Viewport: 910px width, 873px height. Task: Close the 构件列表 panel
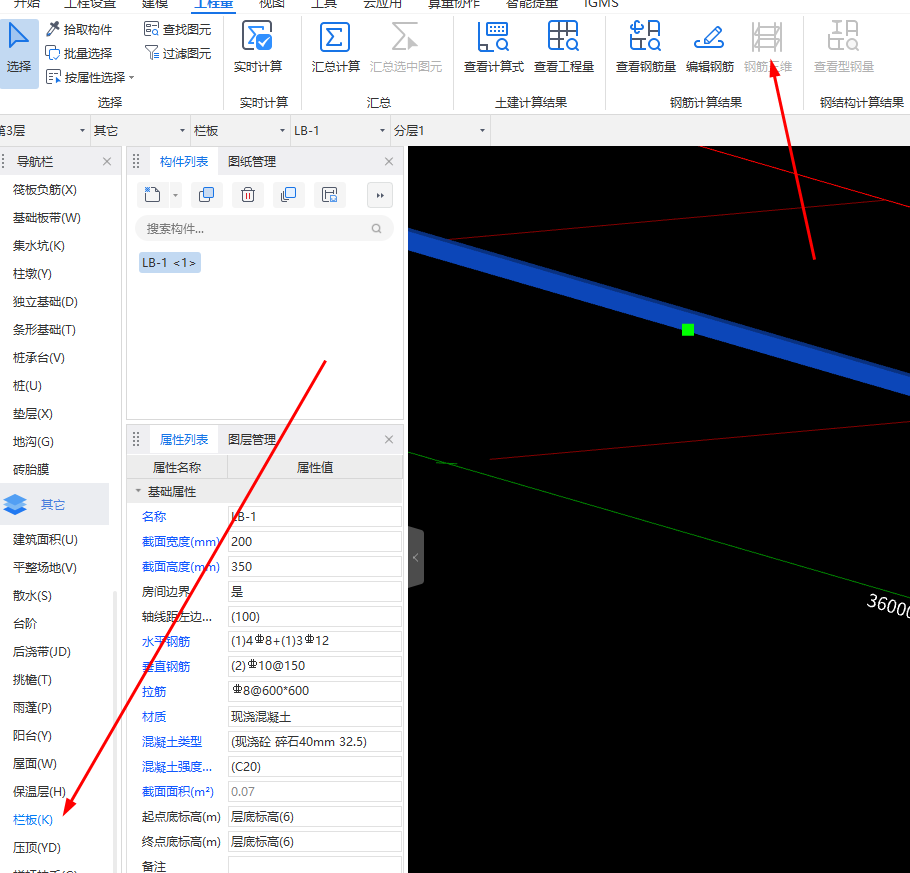point(389,161)
